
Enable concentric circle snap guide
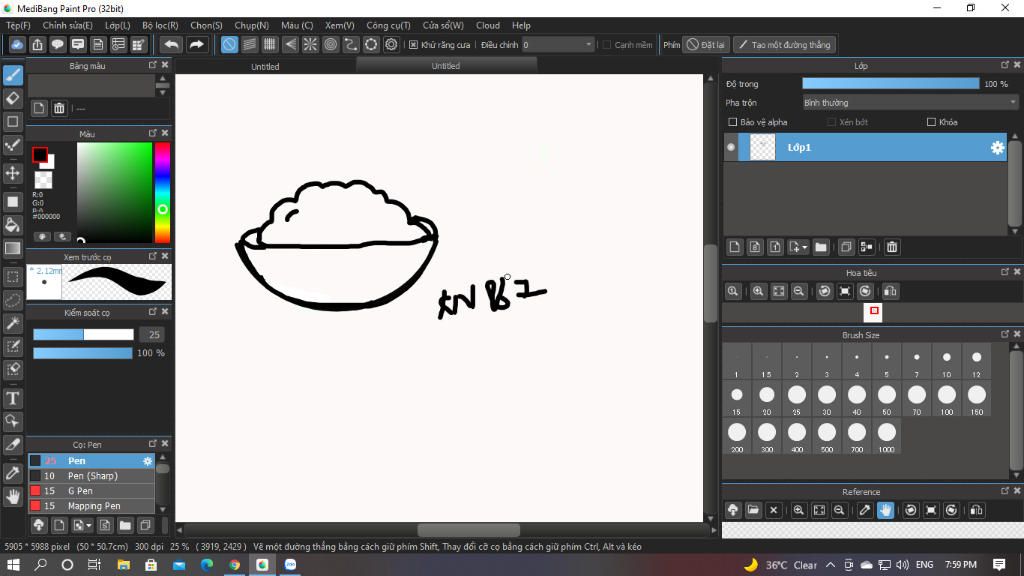tap(330, 44)
